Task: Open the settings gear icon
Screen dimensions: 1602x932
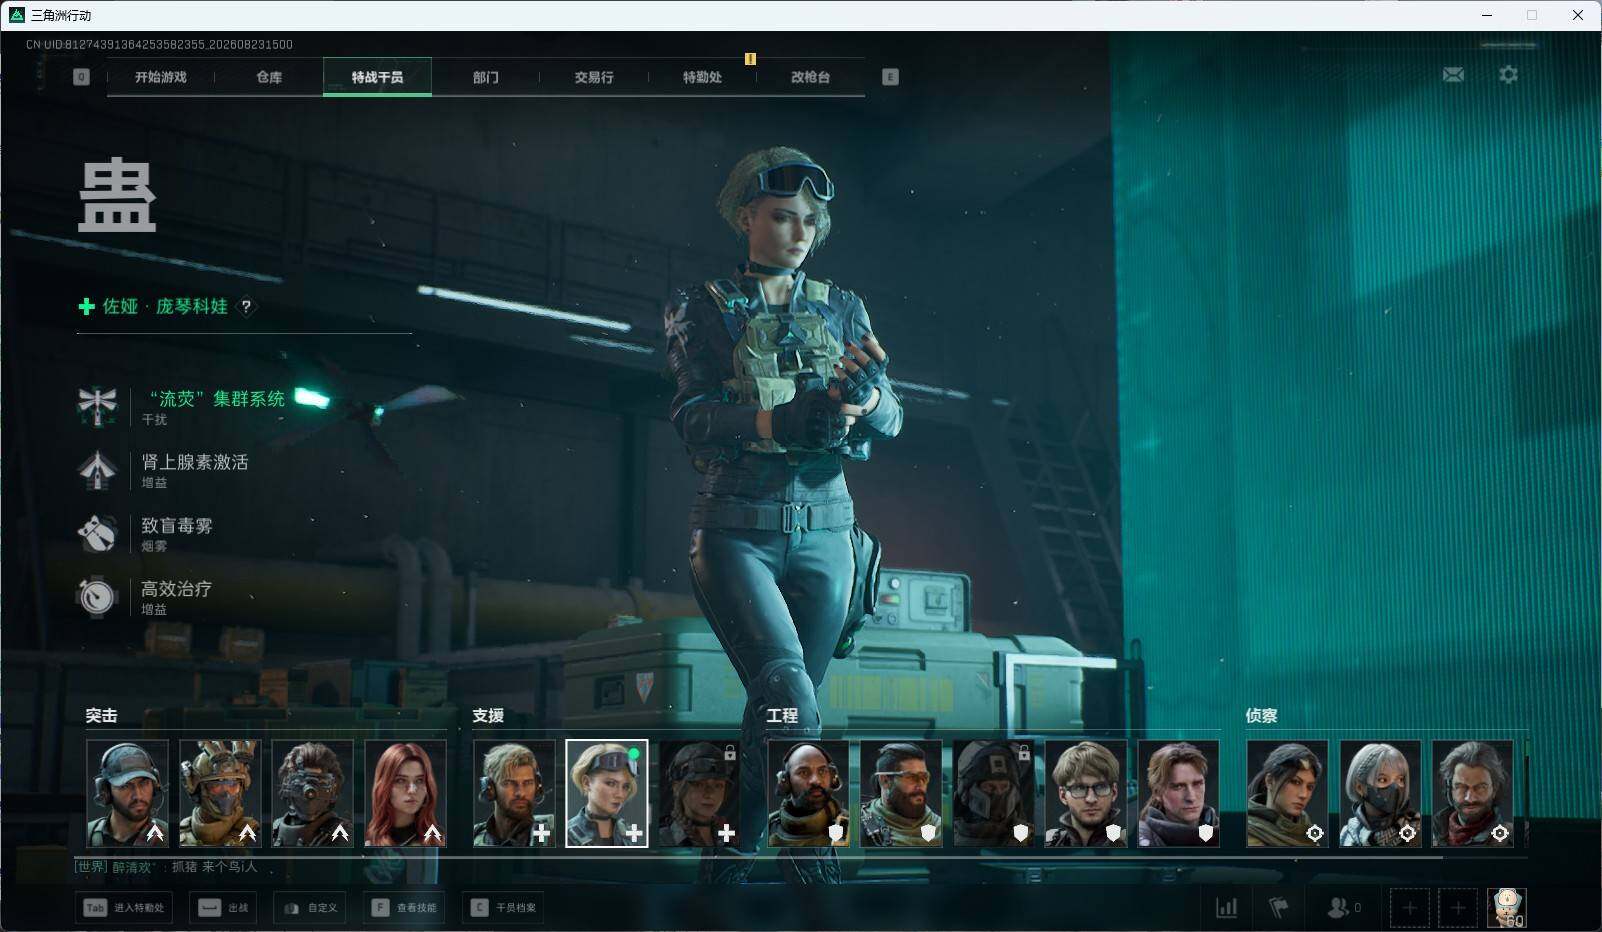Action: coord(1508,75)
